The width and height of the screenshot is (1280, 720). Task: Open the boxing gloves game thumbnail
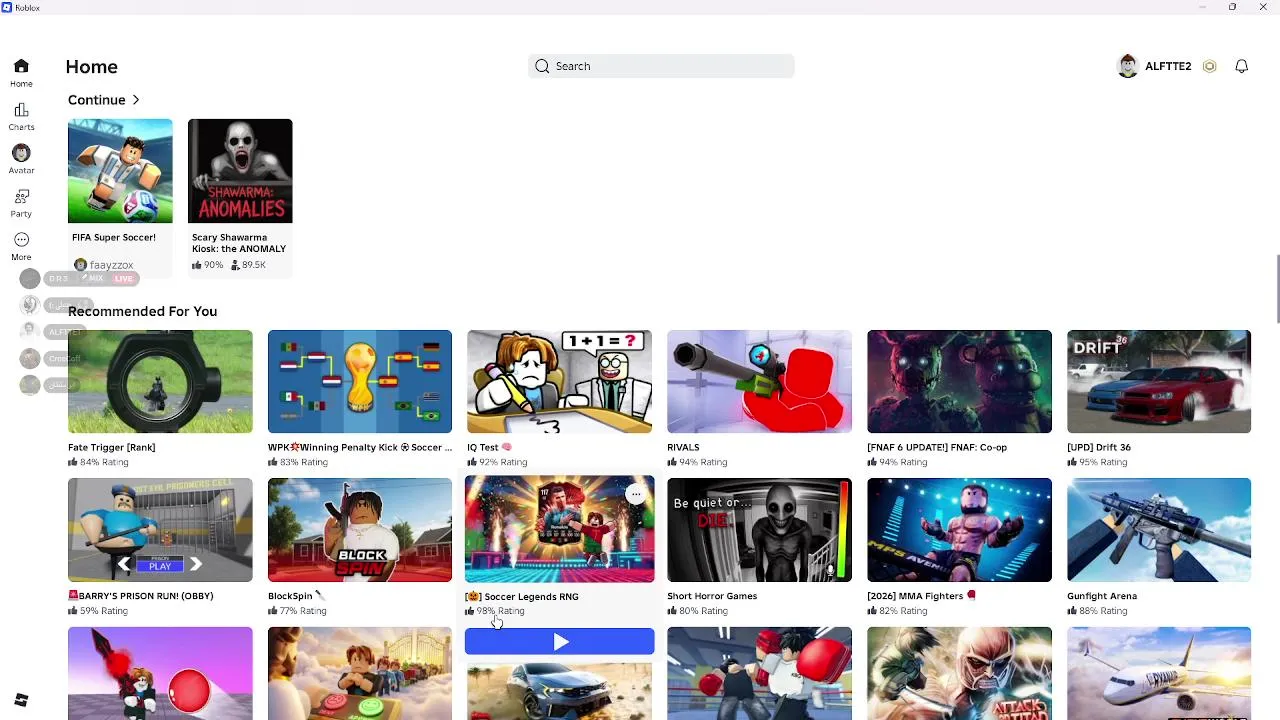tap(760, 673)
